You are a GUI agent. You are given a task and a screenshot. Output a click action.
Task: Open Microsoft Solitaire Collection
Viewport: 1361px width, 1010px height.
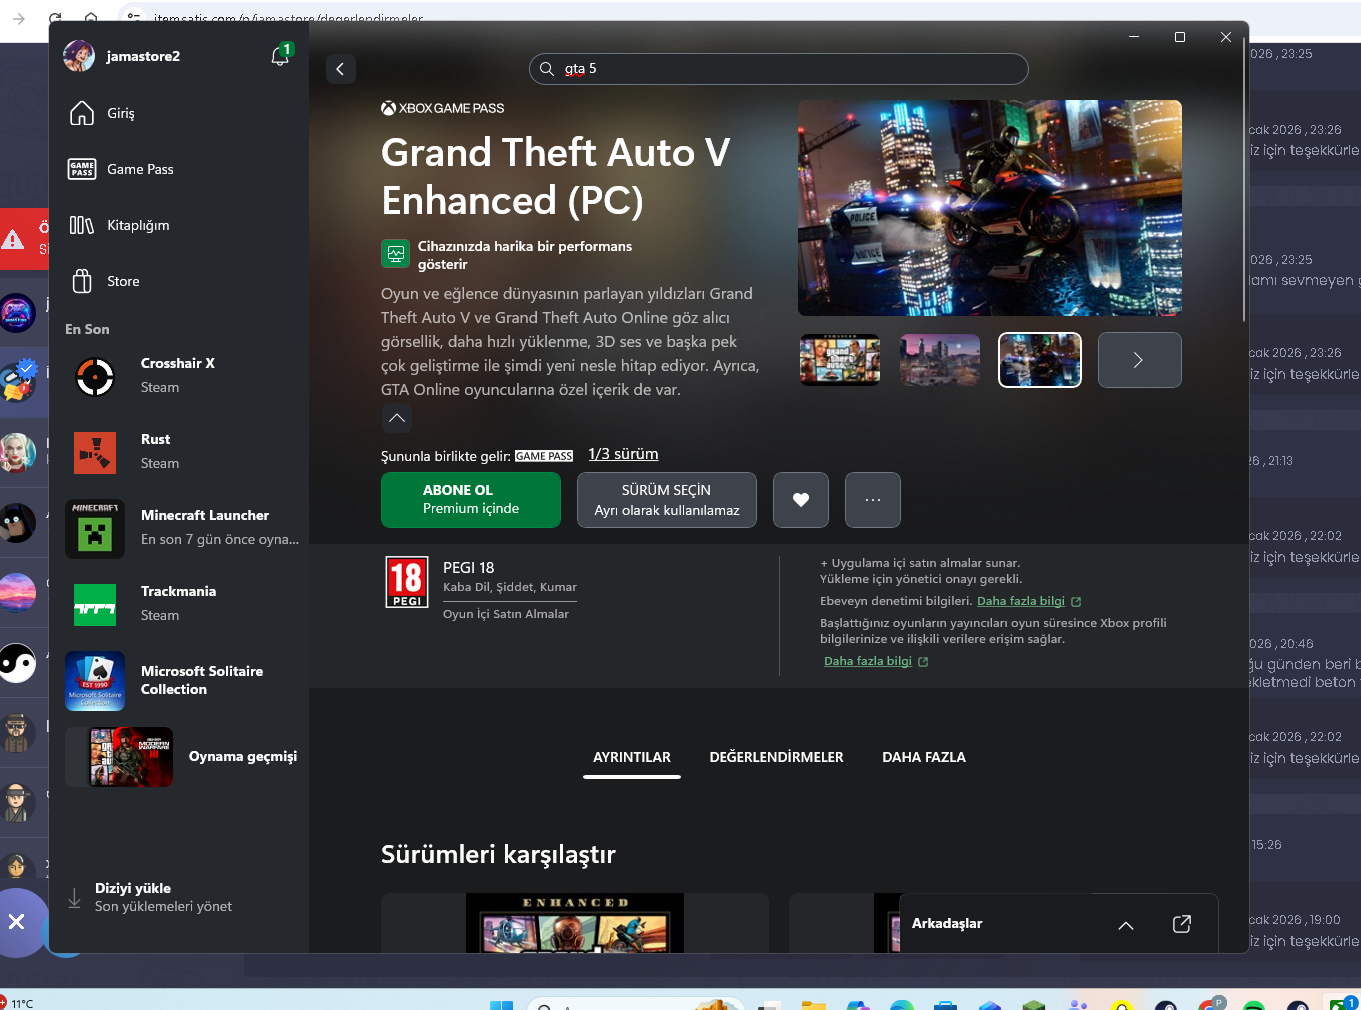(x=179, y=680)
